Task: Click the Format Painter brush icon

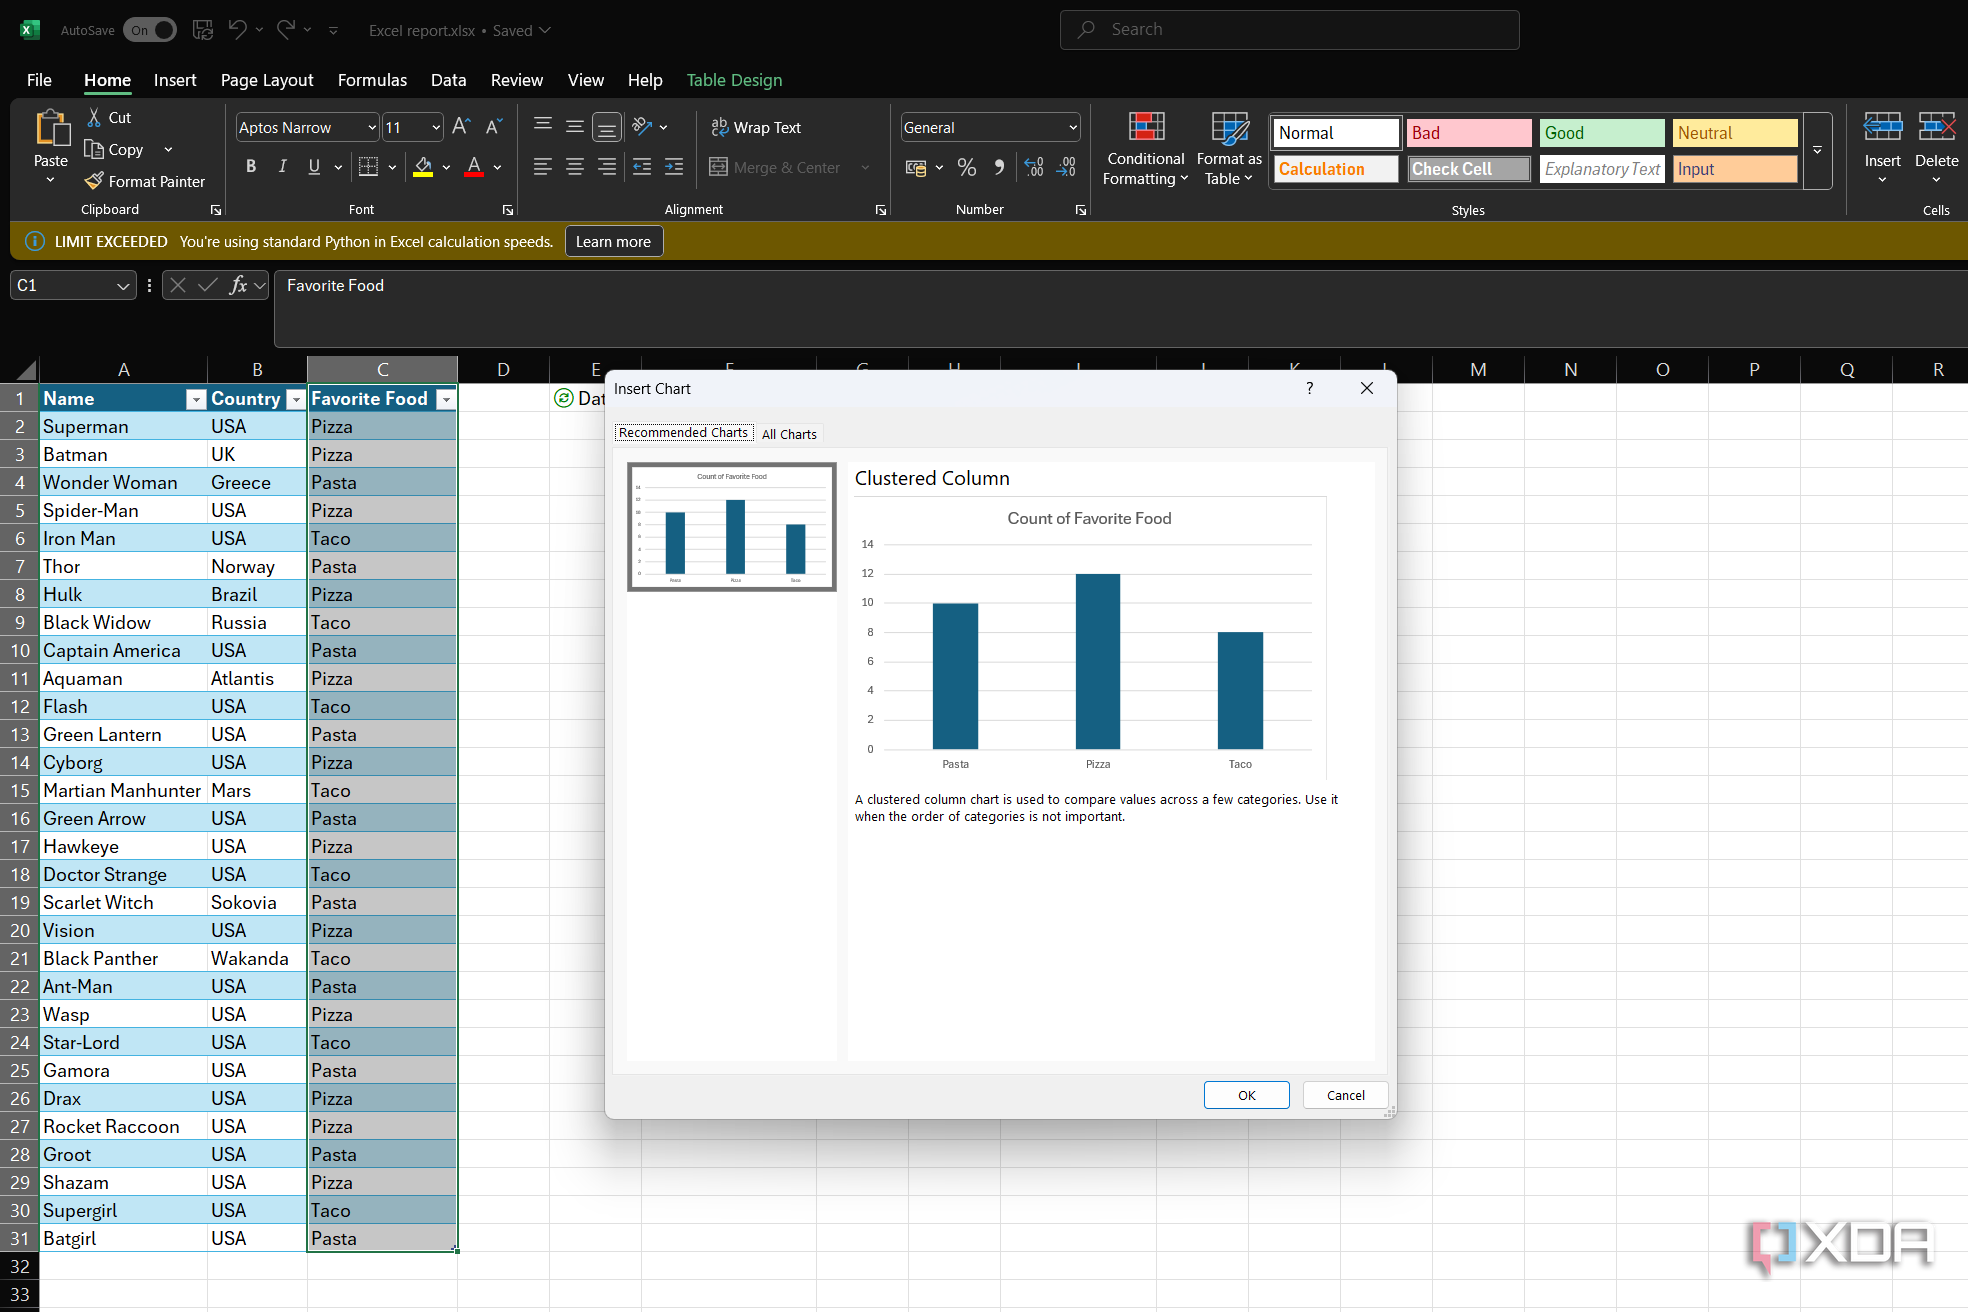Action: (x=94, y=181)
